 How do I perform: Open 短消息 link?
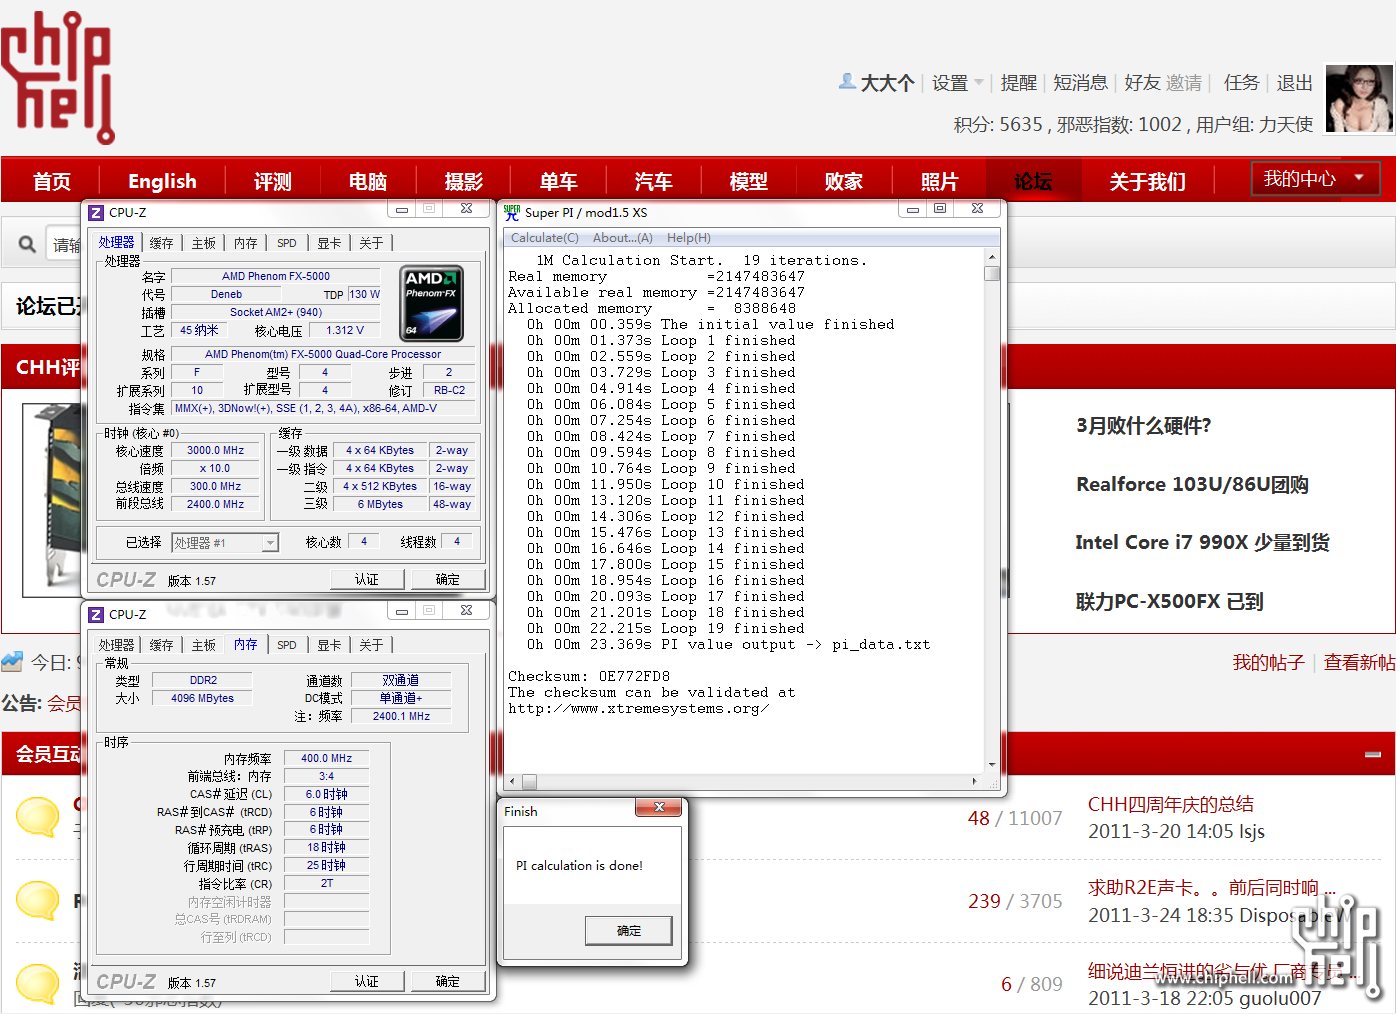click(x=1080, y=83)
